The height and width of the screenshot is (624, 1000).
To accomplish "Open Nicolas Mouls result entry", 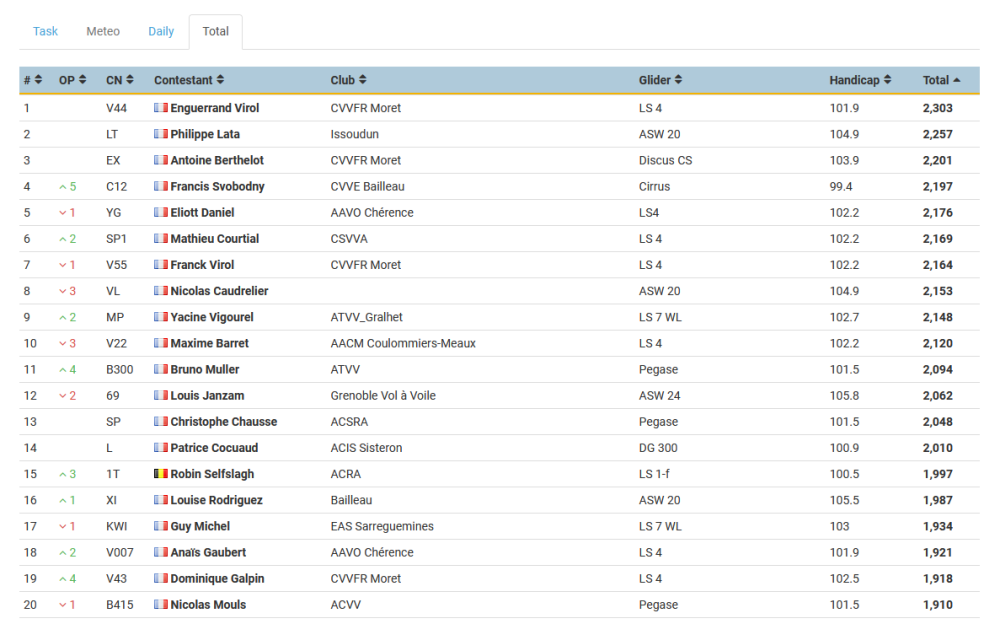I will [208, 605].
